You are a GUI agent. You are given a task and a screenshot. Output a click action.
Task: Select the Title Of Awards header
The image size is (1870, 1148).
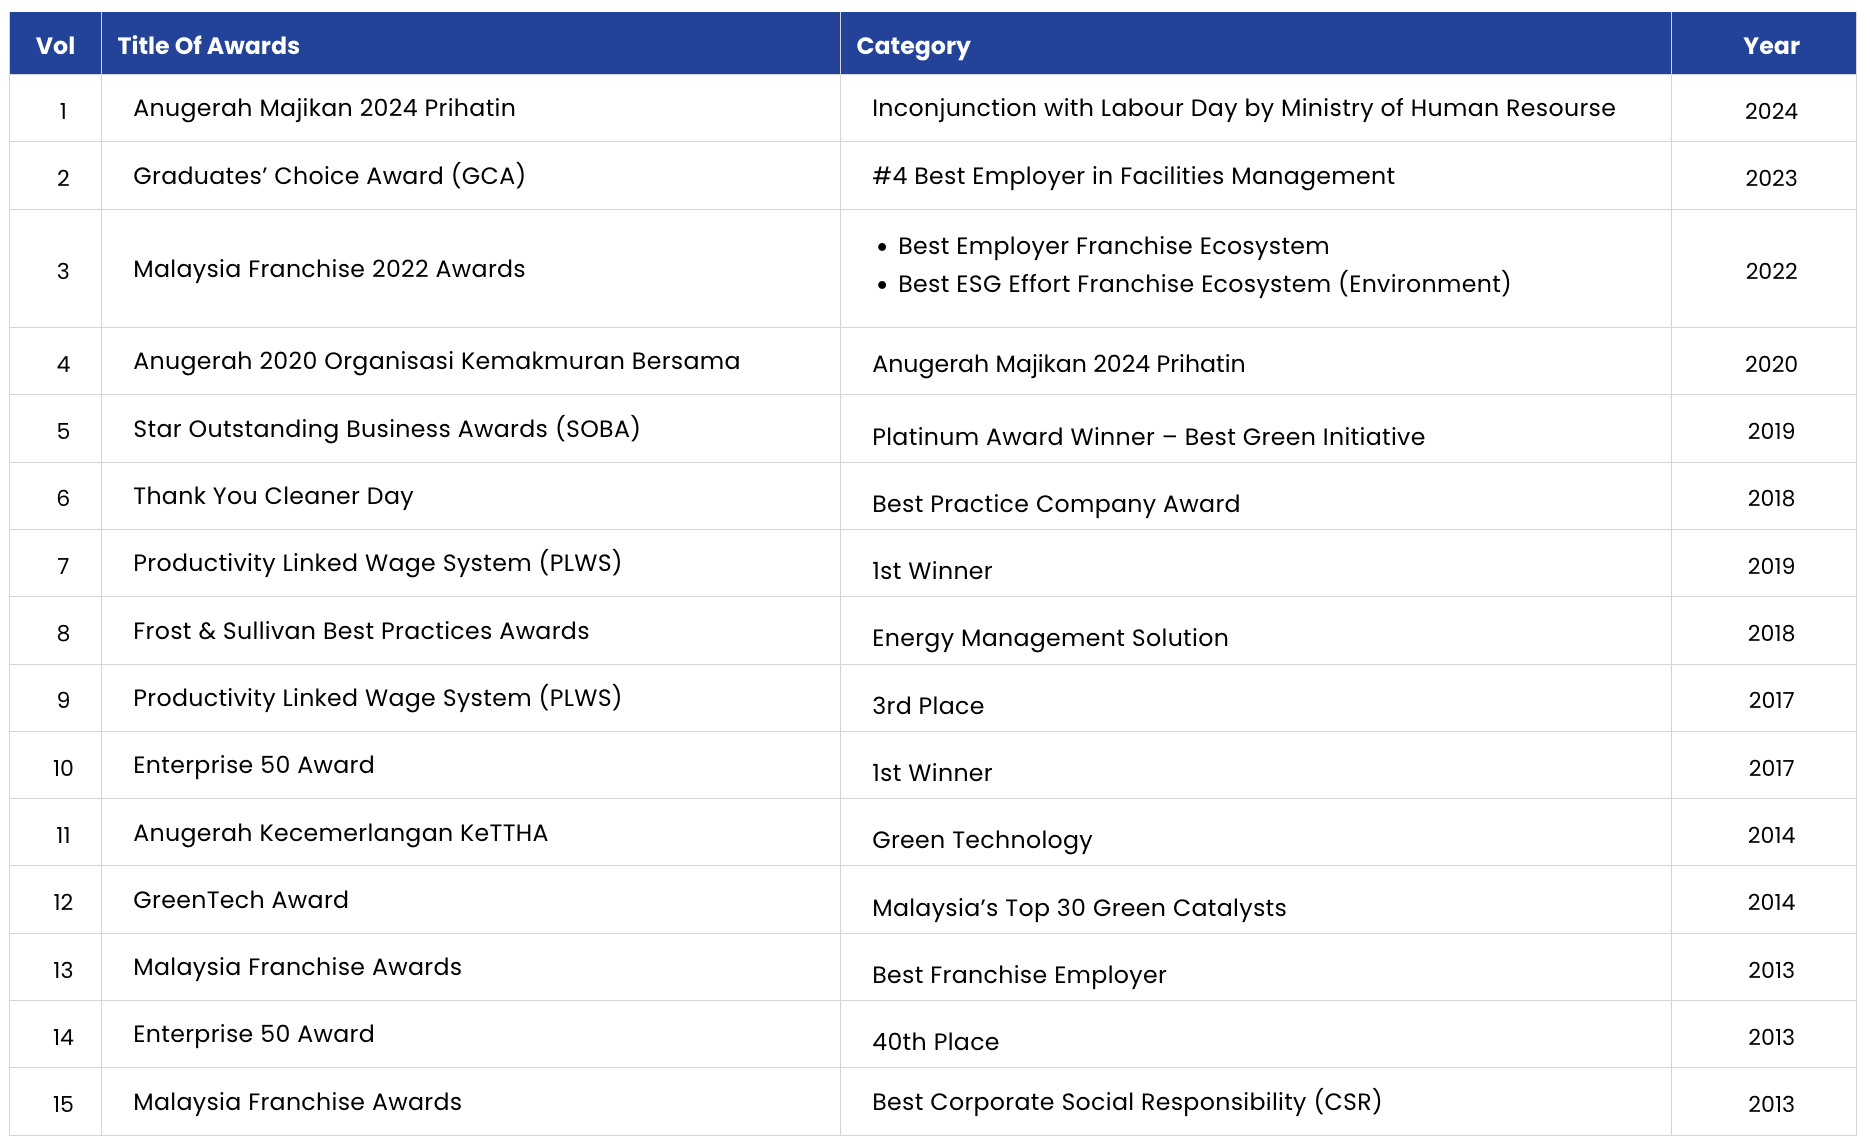(208, 46)
